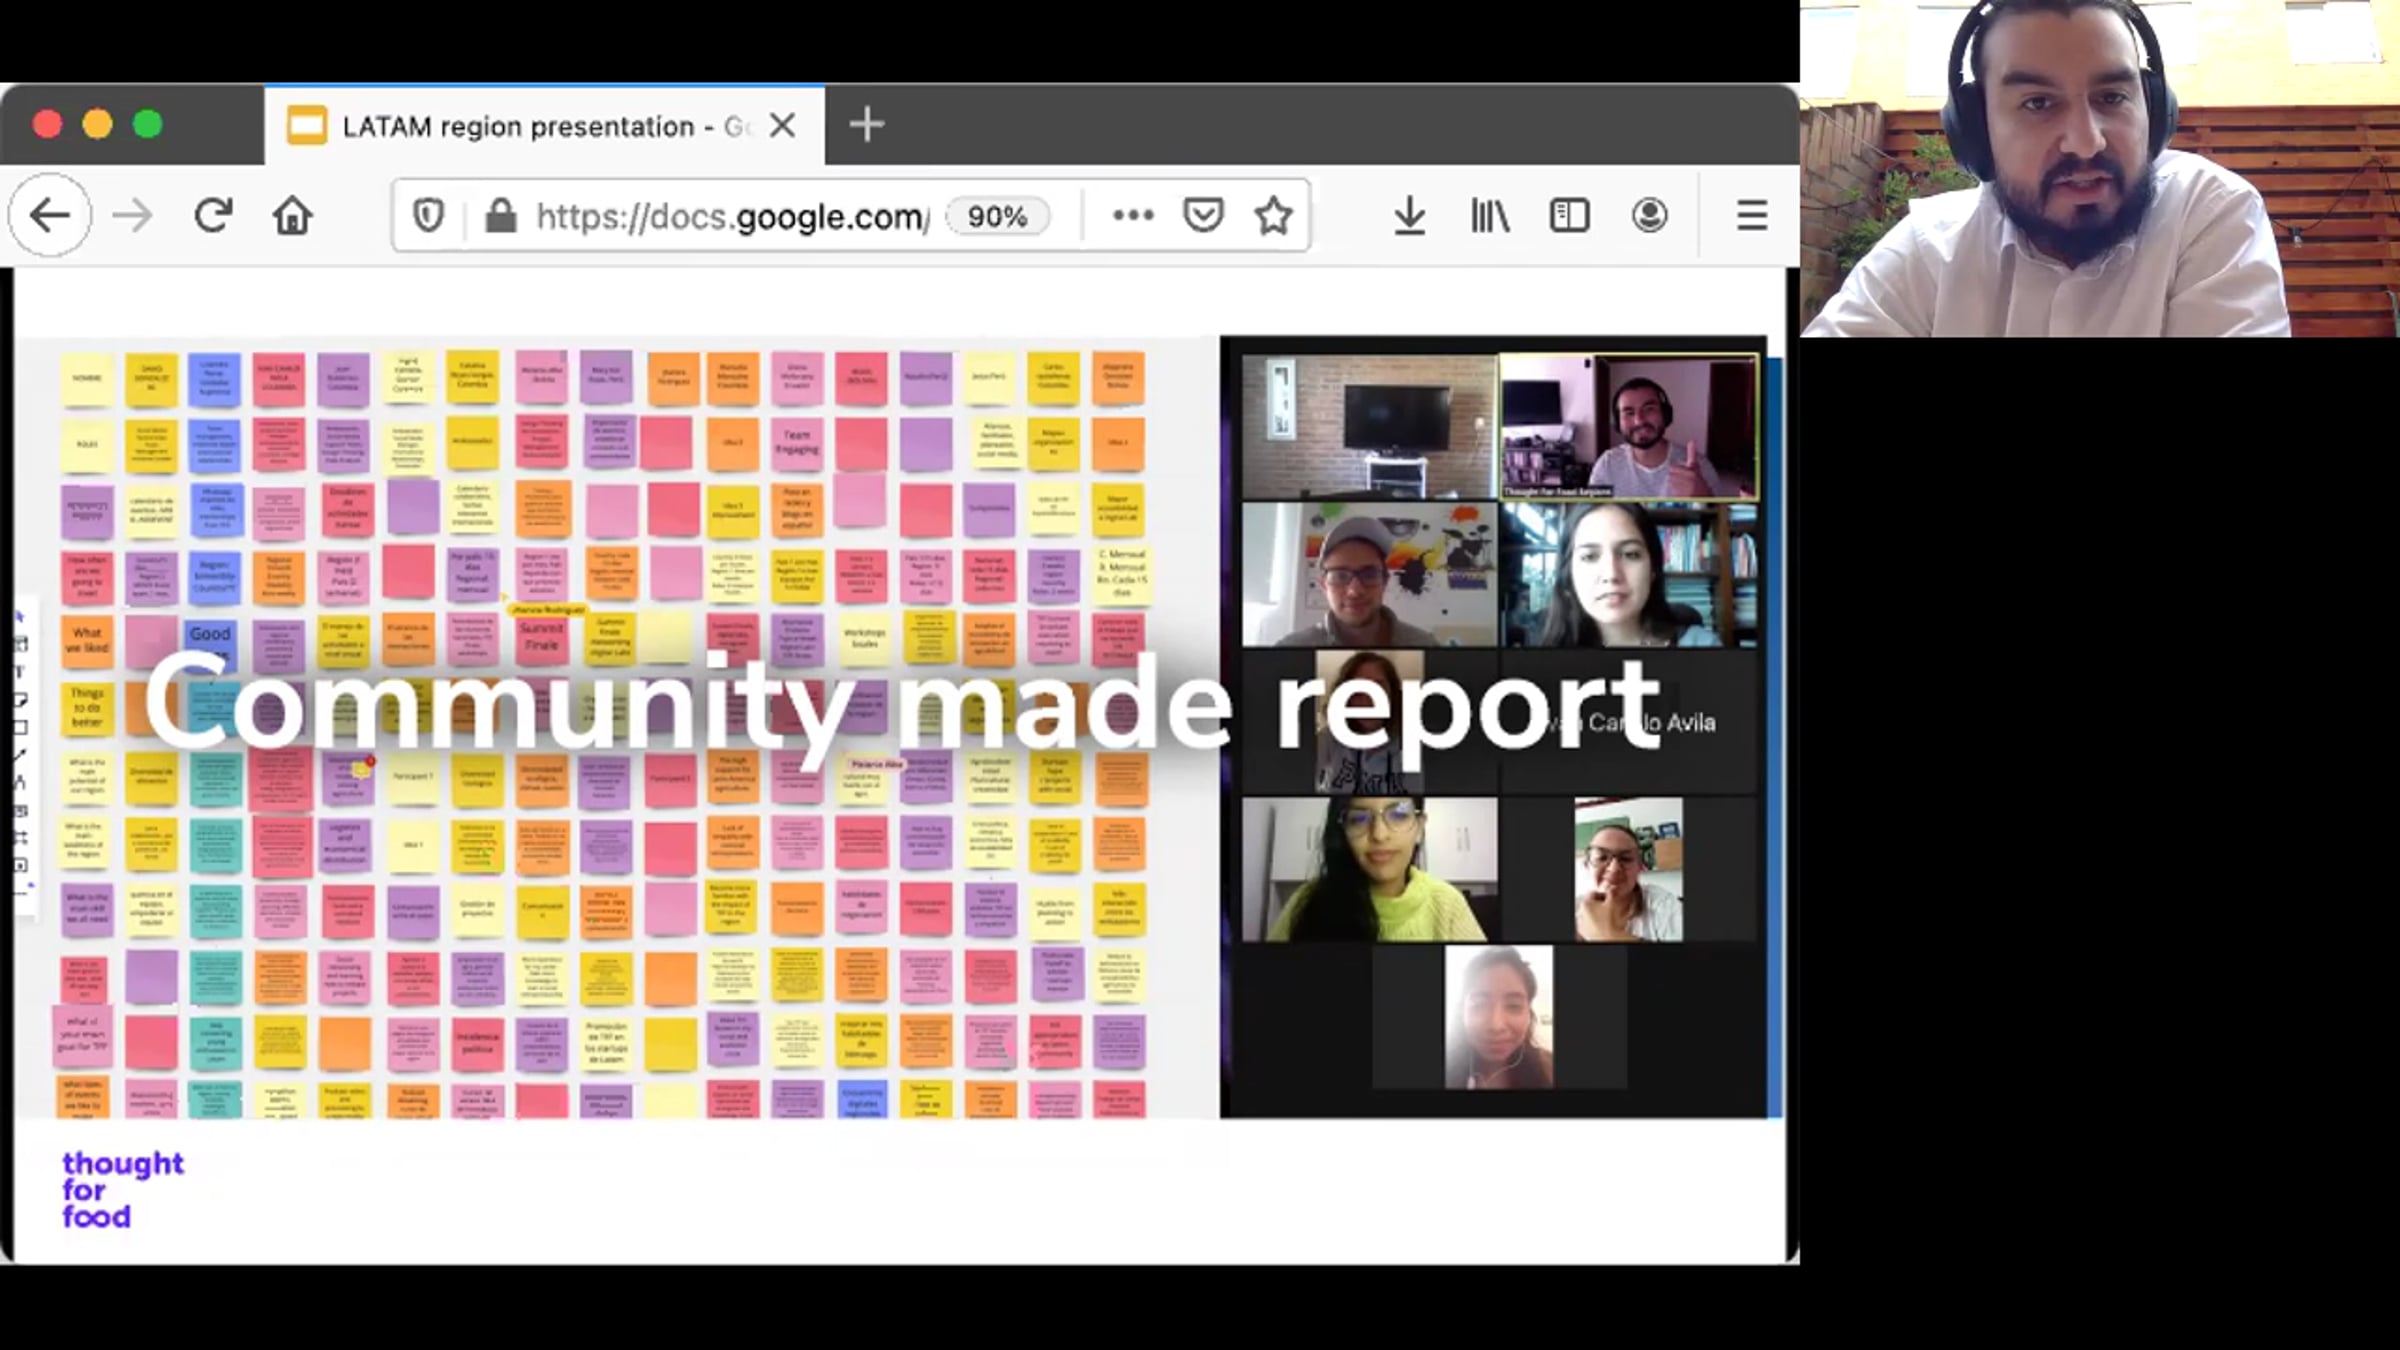Close the LATAM region presentation tab
The height and width of the screenshot is (1350, 2400).
pyautogui.click(x=783, y=126)
